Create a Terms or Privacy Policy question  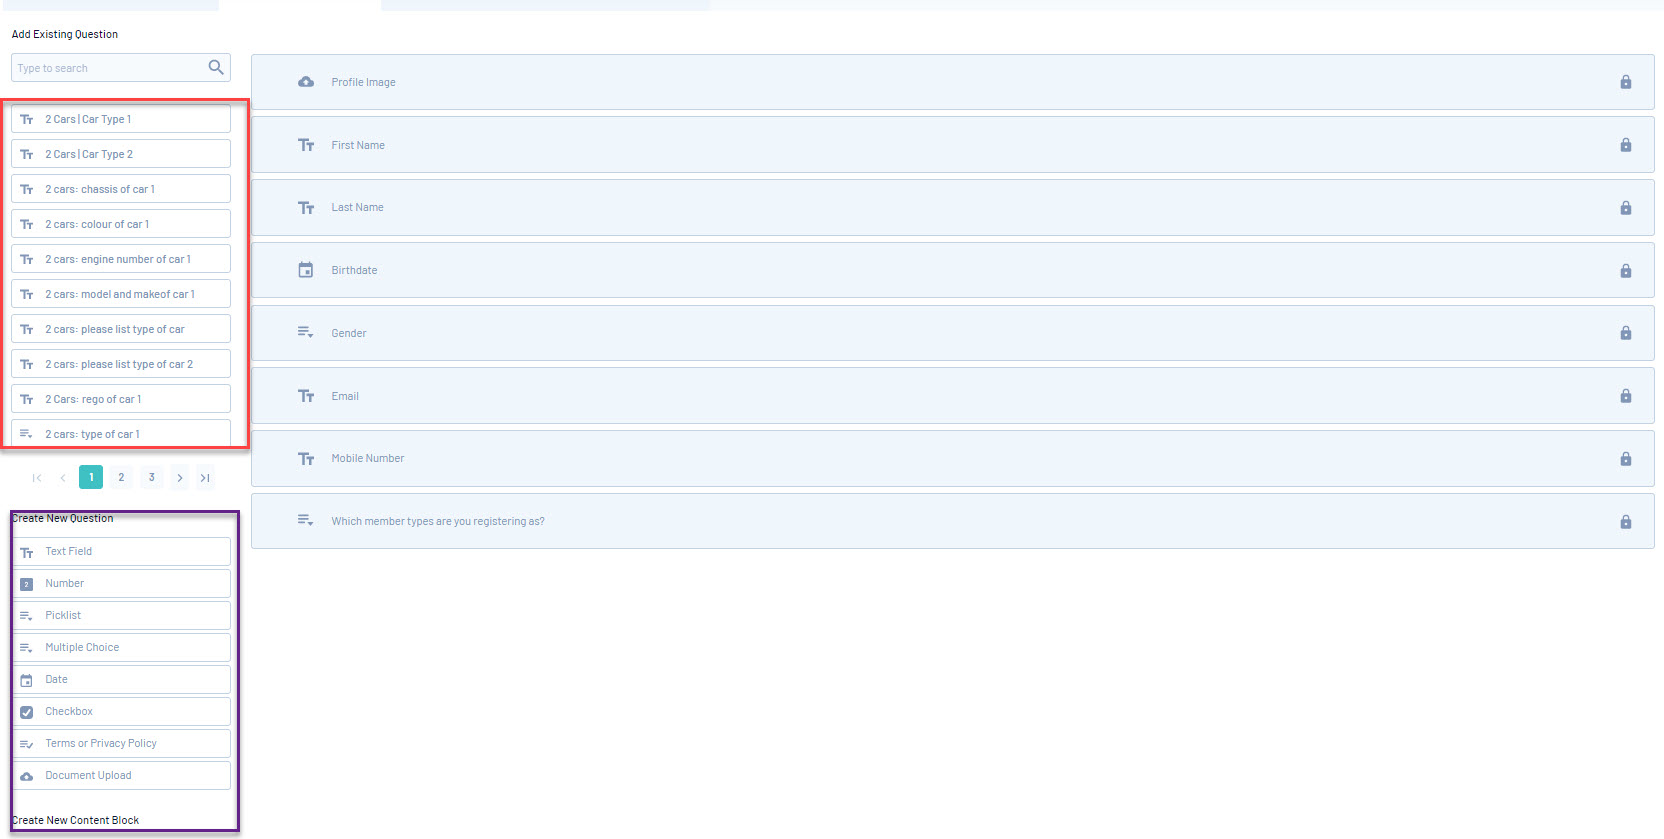(121, 743)
